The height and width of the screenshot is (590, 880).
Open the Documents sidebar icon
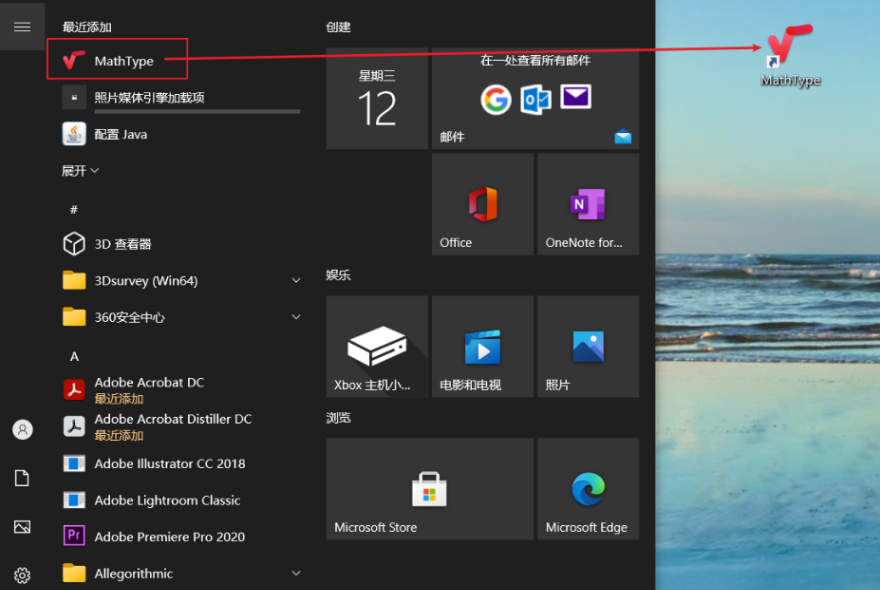click(22, 478)
